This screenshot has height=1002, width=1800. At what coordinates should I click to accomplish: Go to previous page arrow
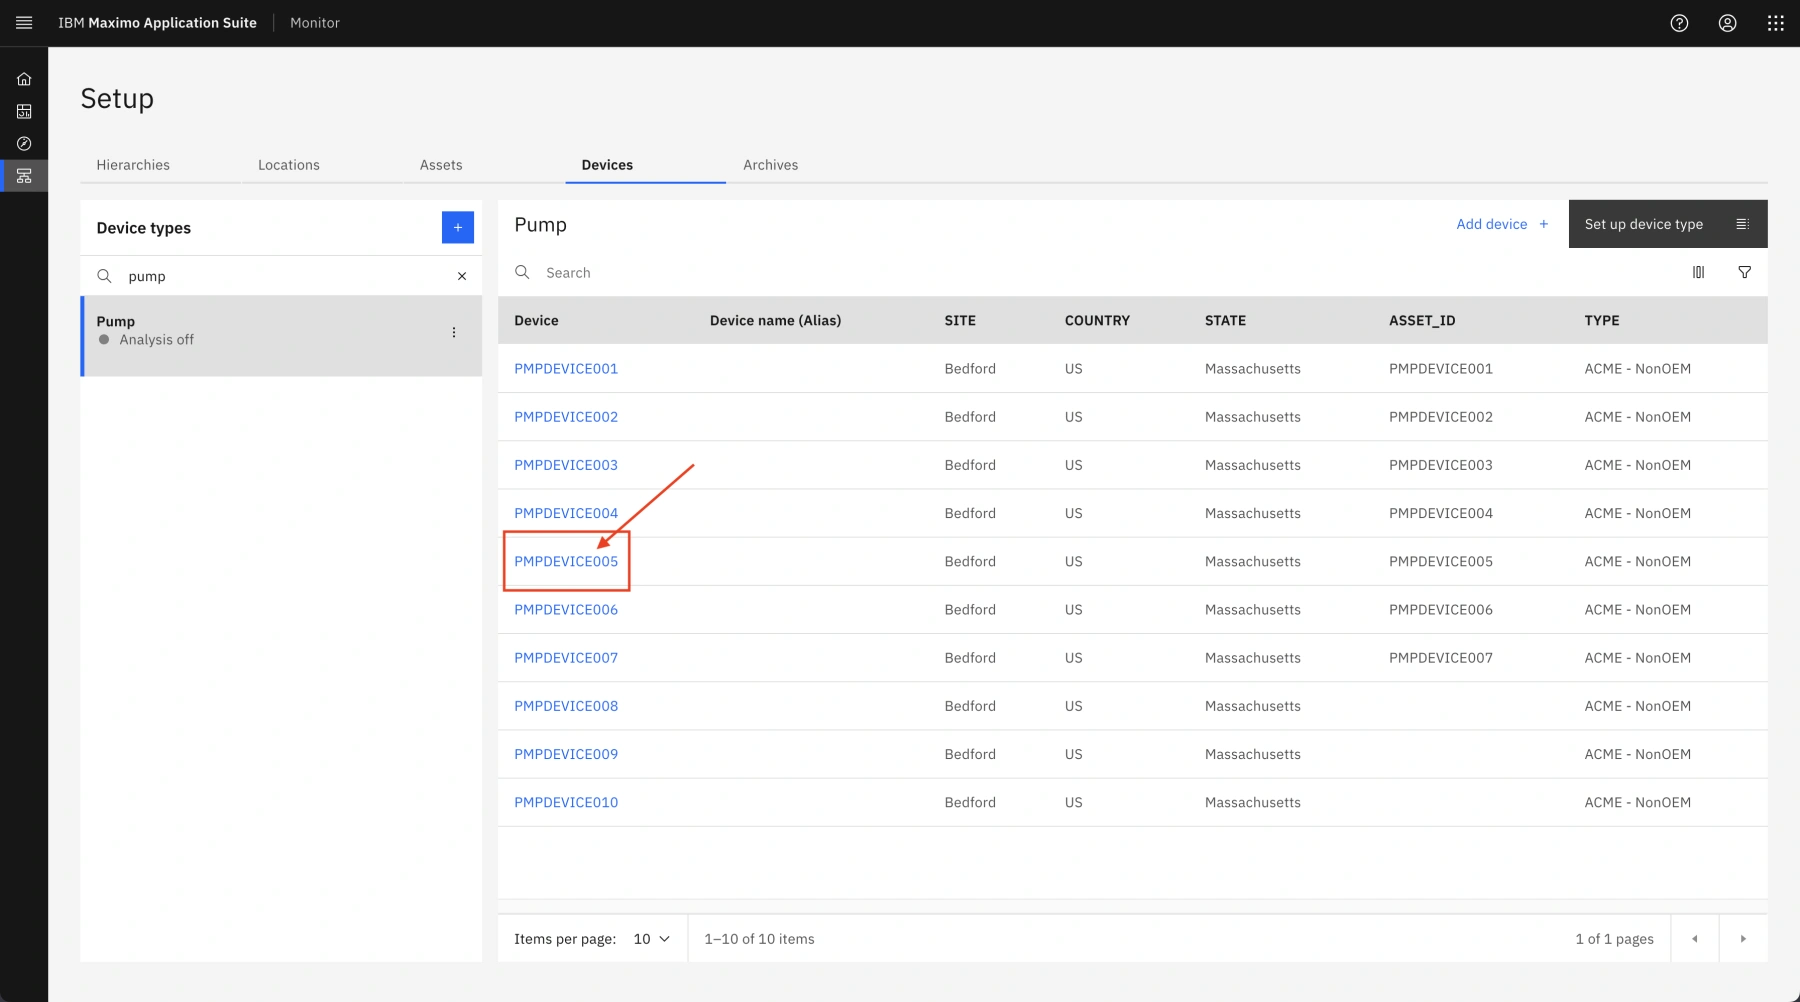(x=1694, y=939)
